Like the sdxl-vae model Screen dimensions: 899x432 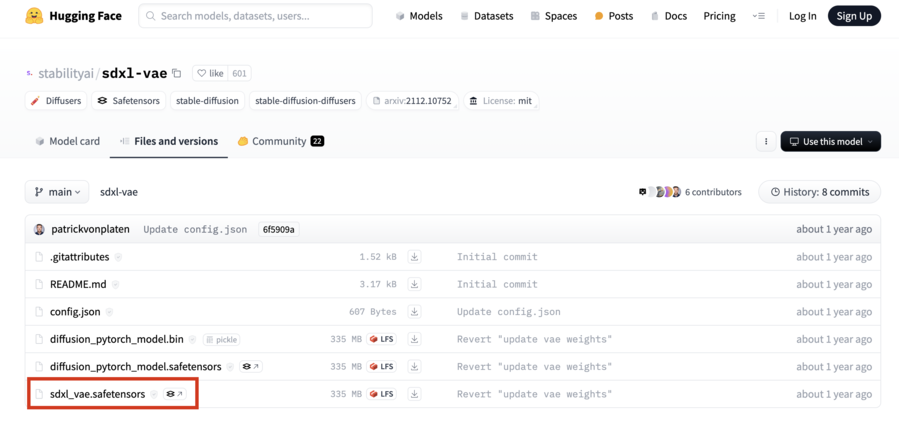click(210, 73)
